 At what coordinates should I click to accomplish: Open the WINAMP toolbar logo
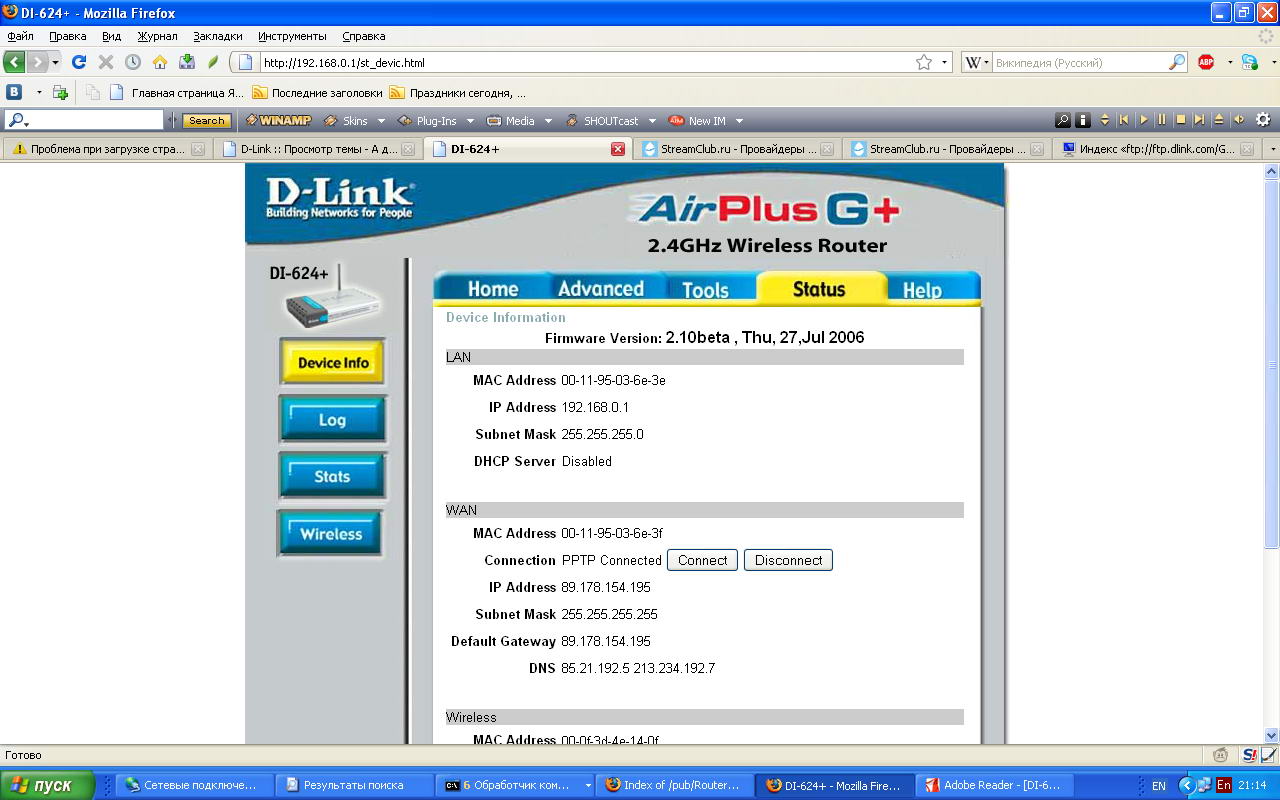click(x=279, y=121)
